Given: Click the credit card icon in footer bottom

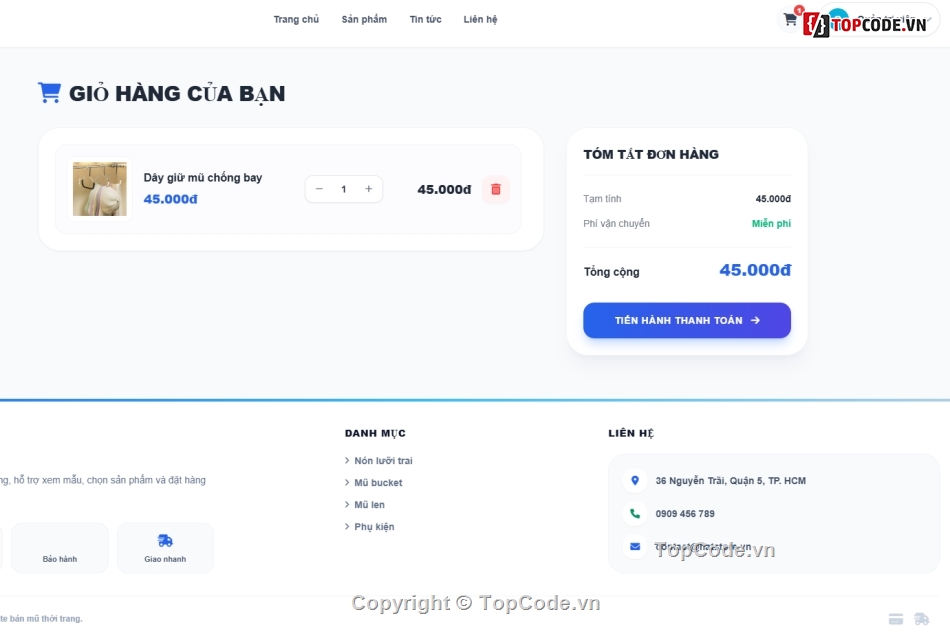Looking at the screenshot, I should (896, 619).
